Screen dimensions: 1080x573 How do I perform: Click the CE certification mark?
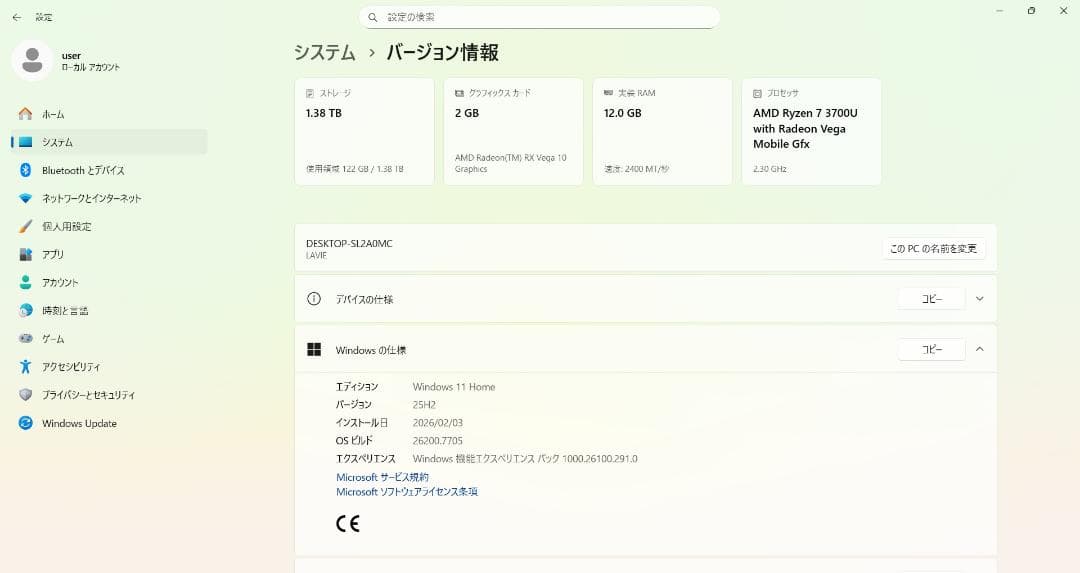point(348,523)
